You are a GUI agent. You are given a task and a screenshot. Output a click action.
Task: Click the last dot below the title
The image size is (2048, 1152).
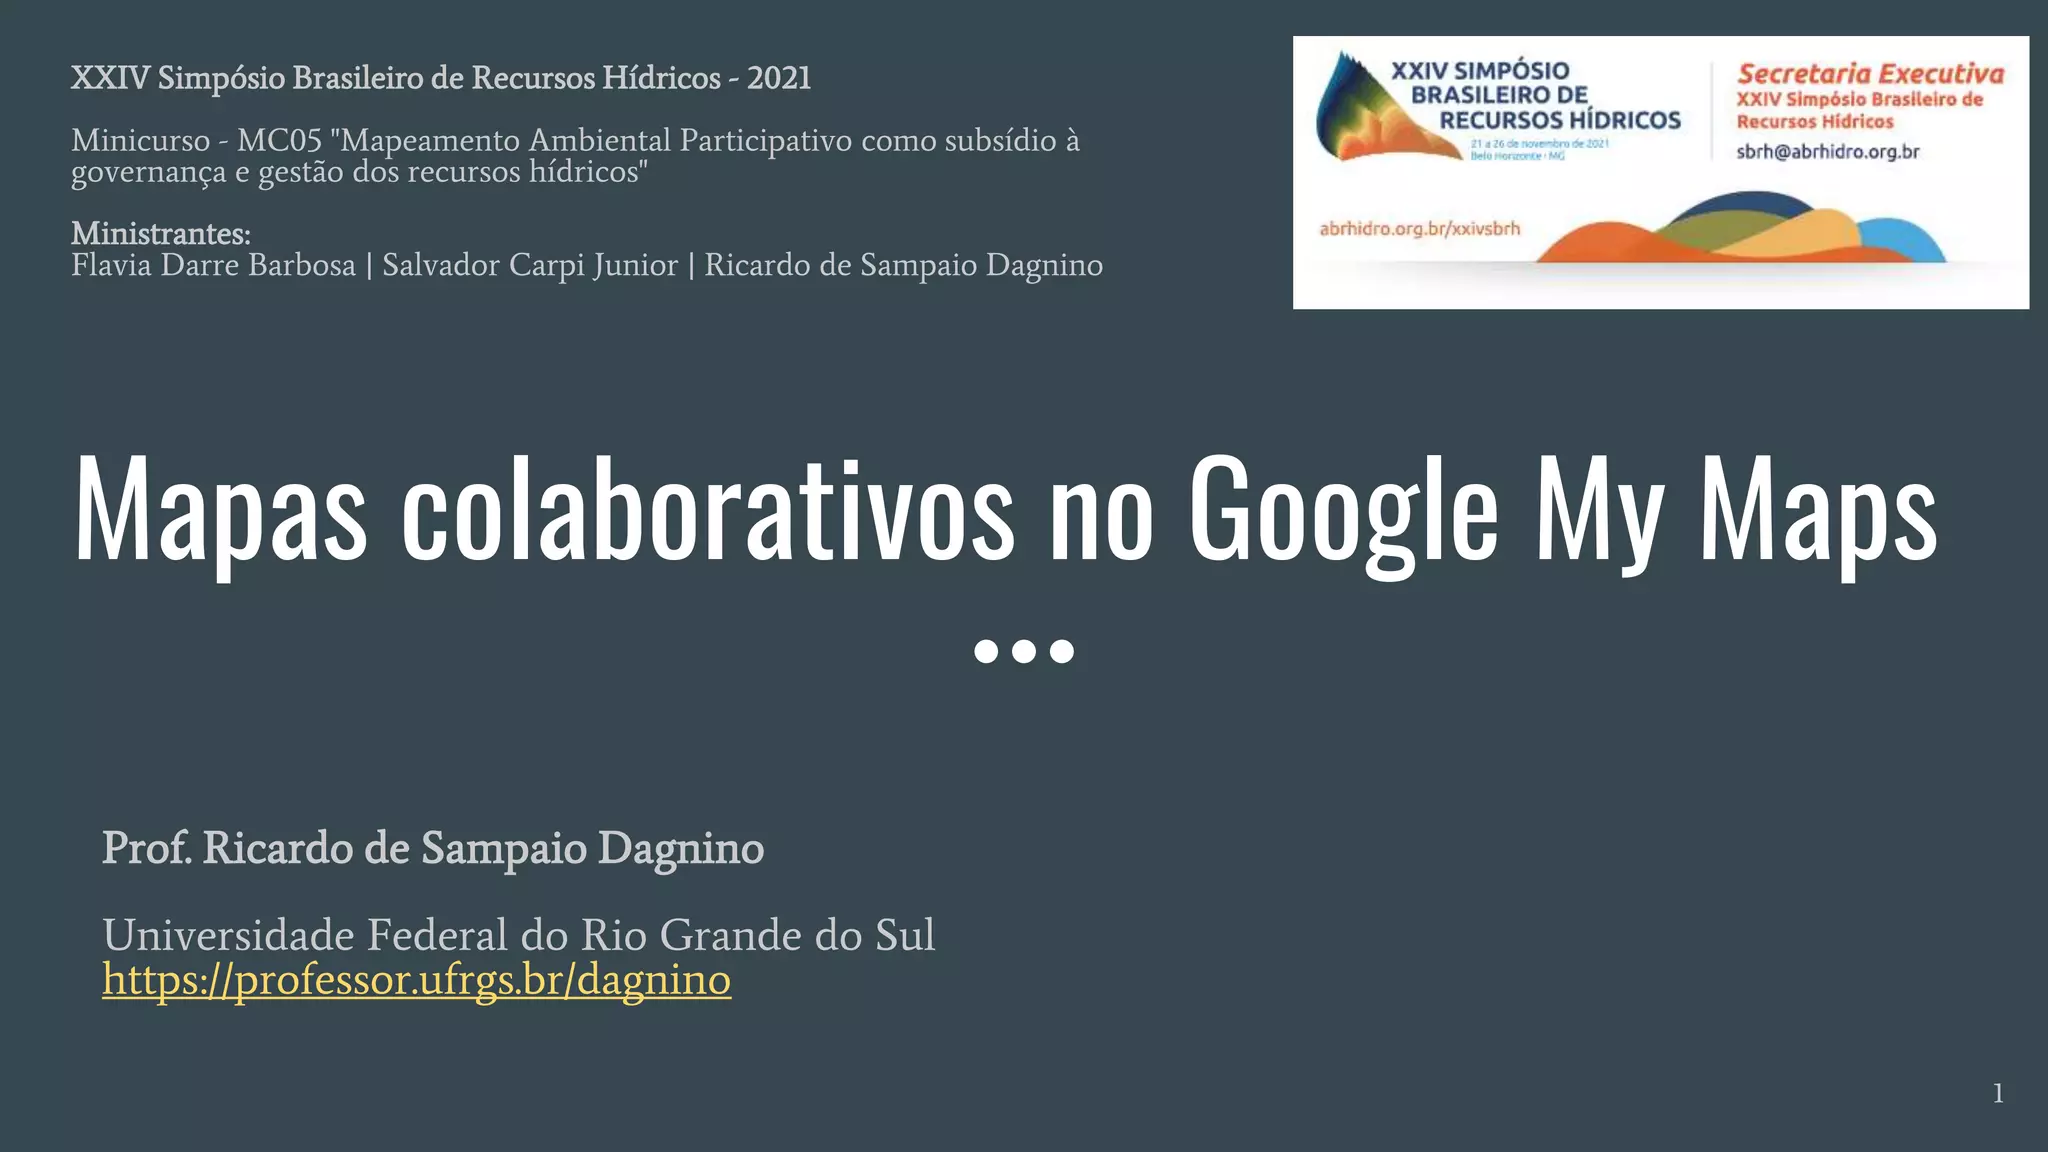click(x=1061, y=652)
